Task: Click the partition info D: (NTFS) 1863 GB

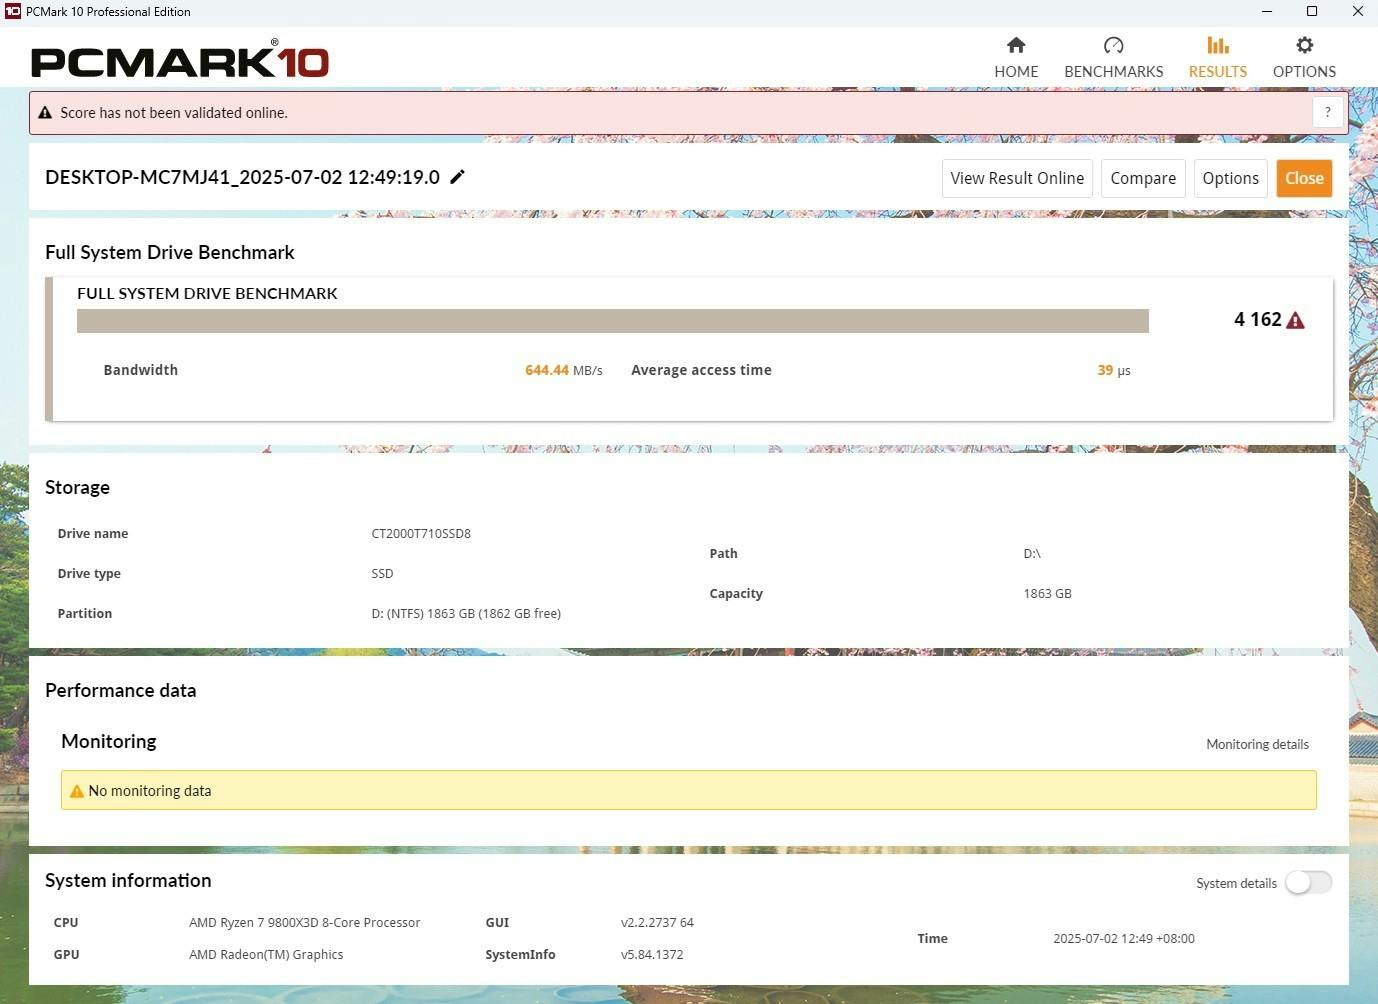Action: (x=466, y=614)
